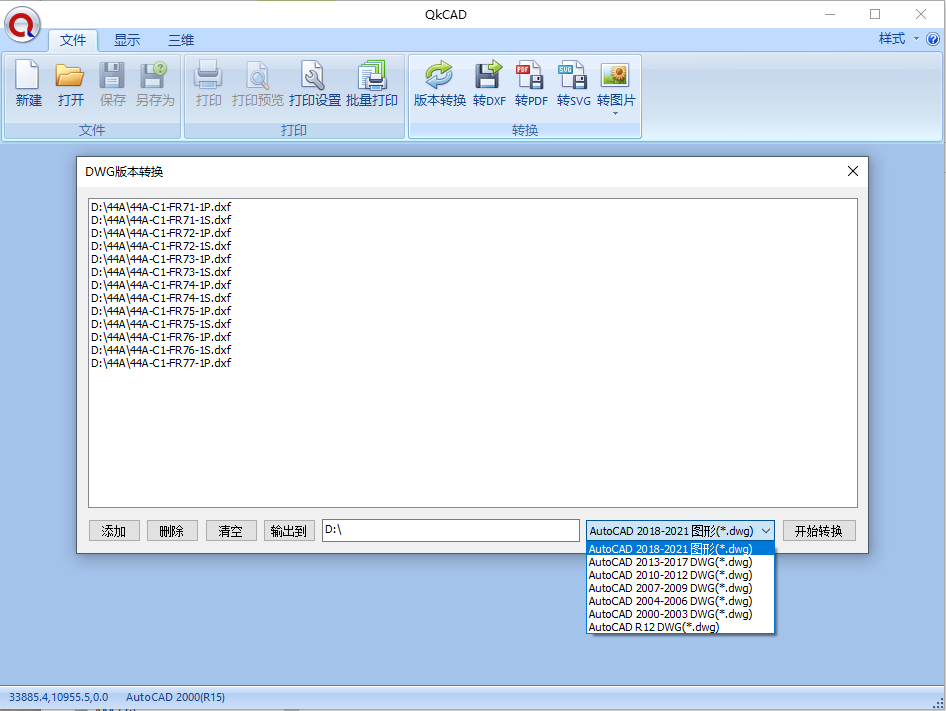Click the output path field containing D:\
Viewport: 946px width, 711px height.
click(451, 531)
